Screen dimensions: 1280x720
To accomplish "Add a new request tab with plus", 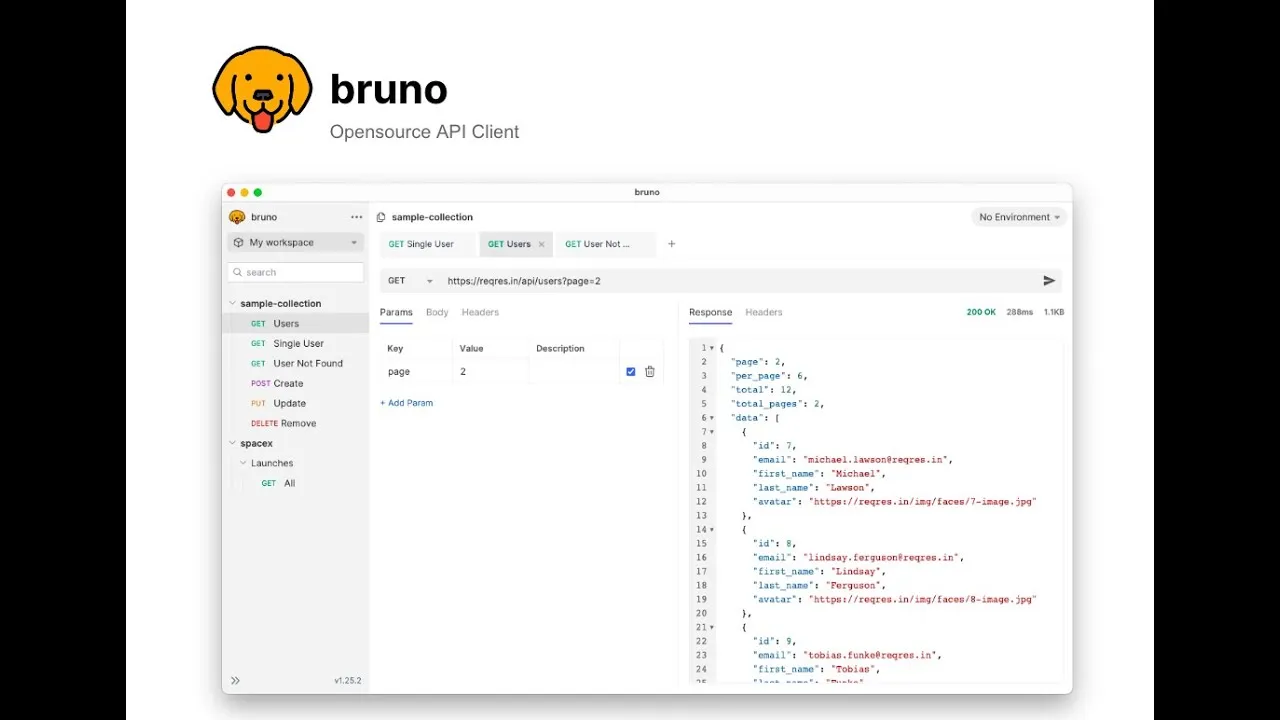I will point(671,244).
